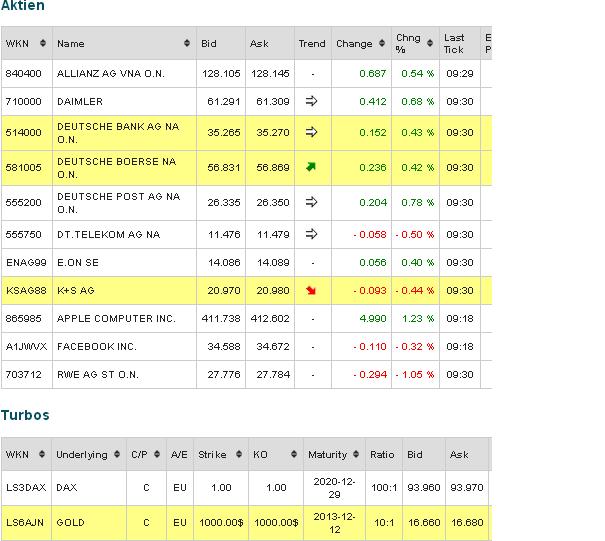Screen dimensions: 605x541
Task: Click DAX turbo bid 93.960
Action: (x=424, y=487)
